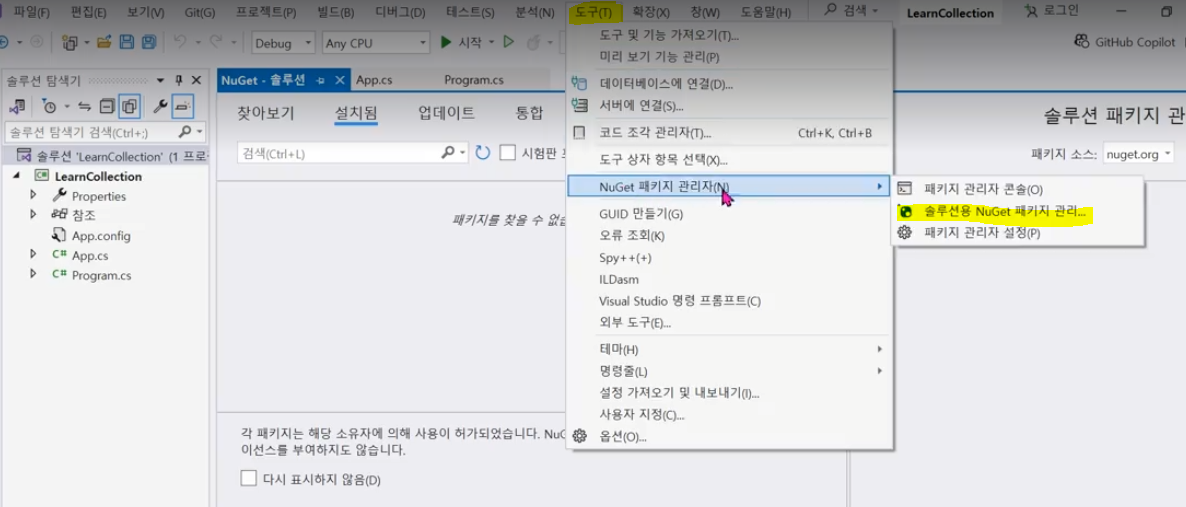Click the Save icon in toolbar
The image size is (1186, 507).
pyautogui.click(x=127, y=42)
